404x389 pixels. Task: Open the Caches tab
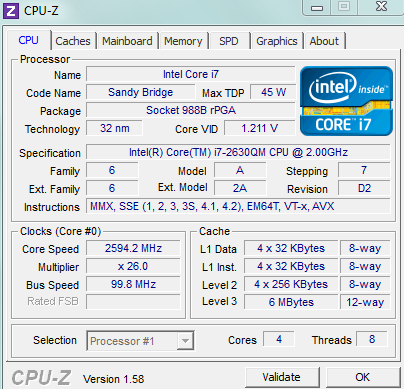pos(73,41)
